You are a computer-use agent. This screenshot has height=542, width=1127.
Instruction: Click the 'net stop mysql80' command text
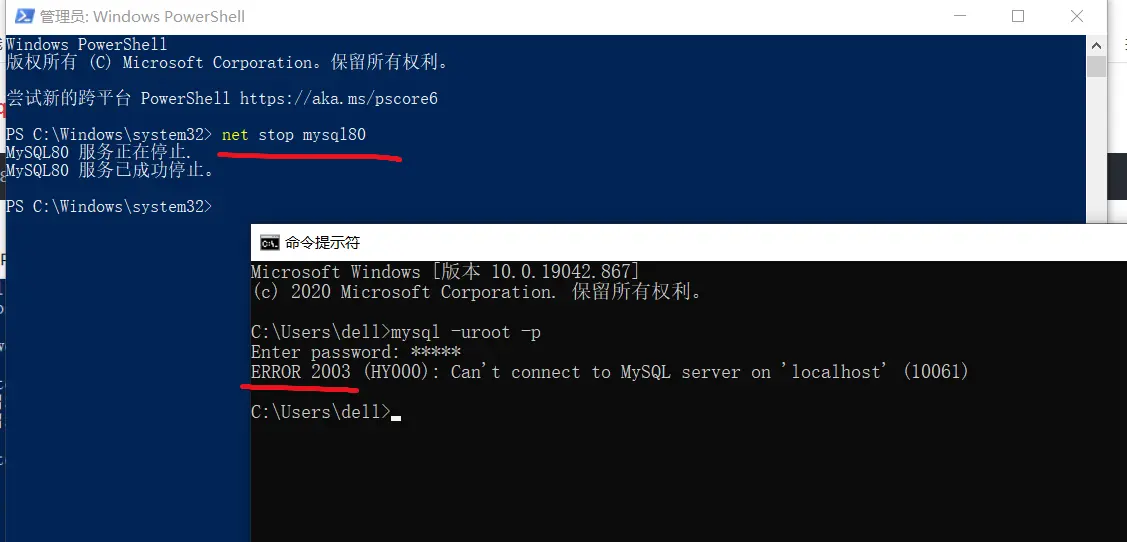[294, 134]
